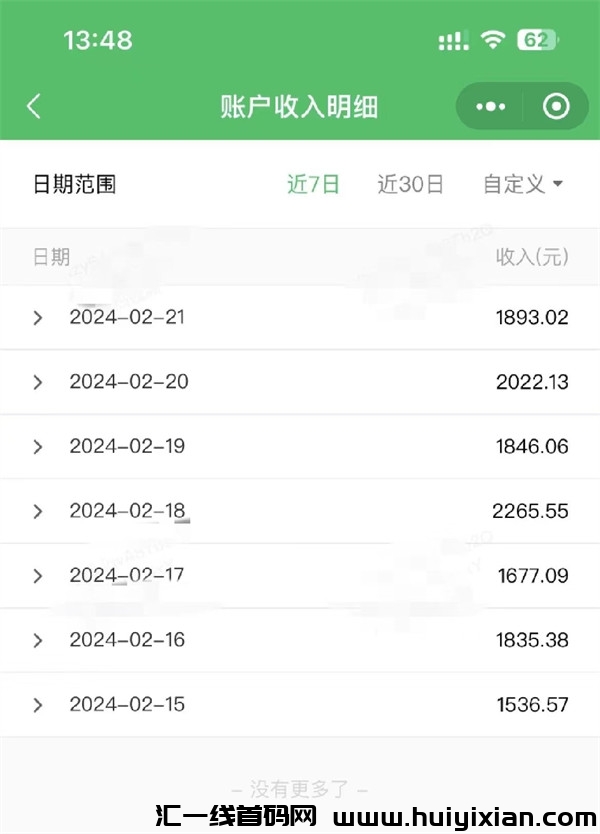Viewport: 600px width, 834px height.
Task: Open the 自定义 date range dropdown
Action: [523, 184]
